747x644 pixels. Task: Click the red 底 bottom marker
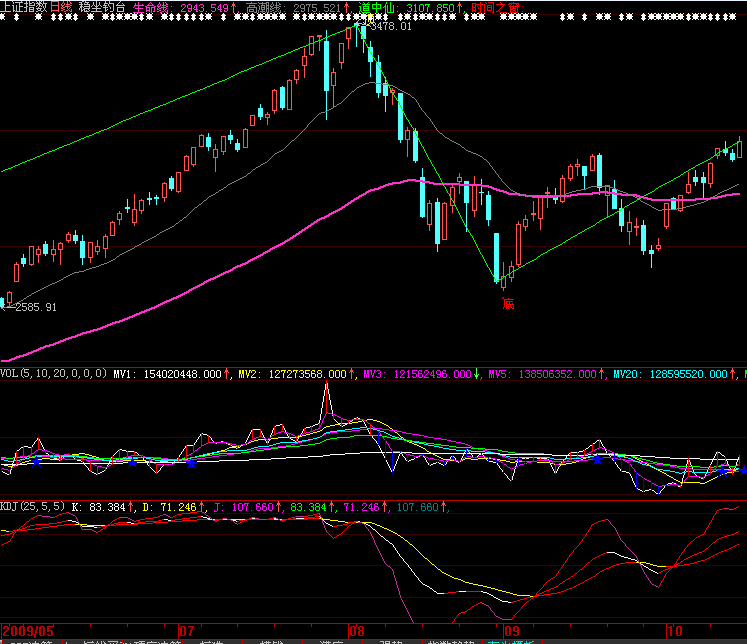508,303
